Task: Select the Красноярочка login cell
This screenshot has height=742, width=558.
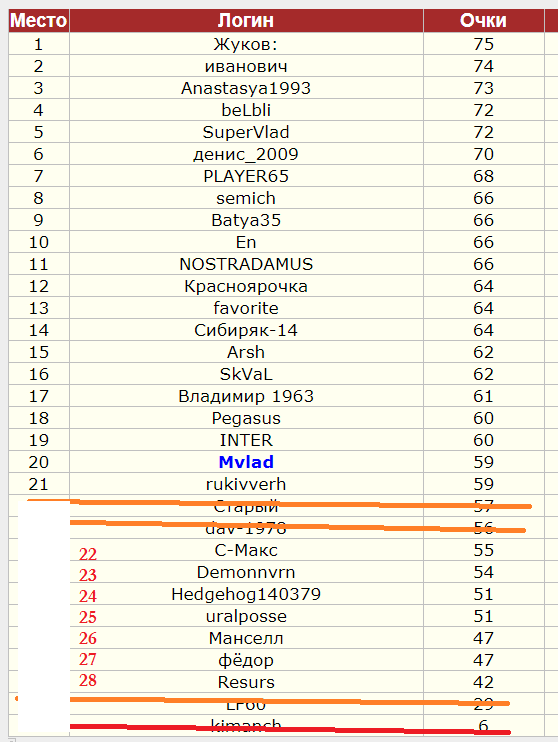Action: tap(246, 286)
